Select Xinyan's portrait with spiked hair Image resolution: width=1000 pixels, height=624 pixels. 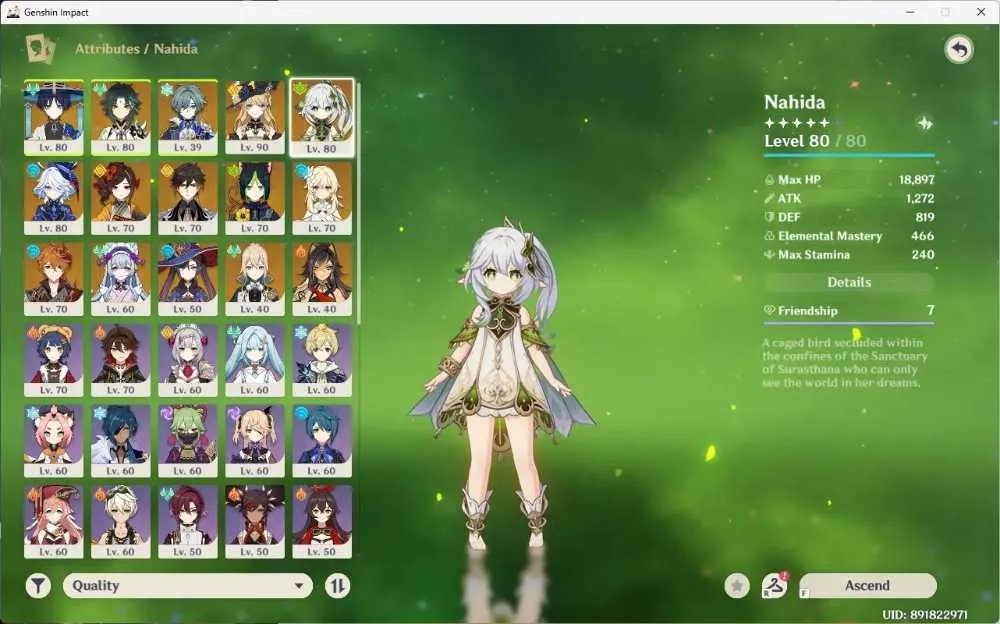click(254, 522)
